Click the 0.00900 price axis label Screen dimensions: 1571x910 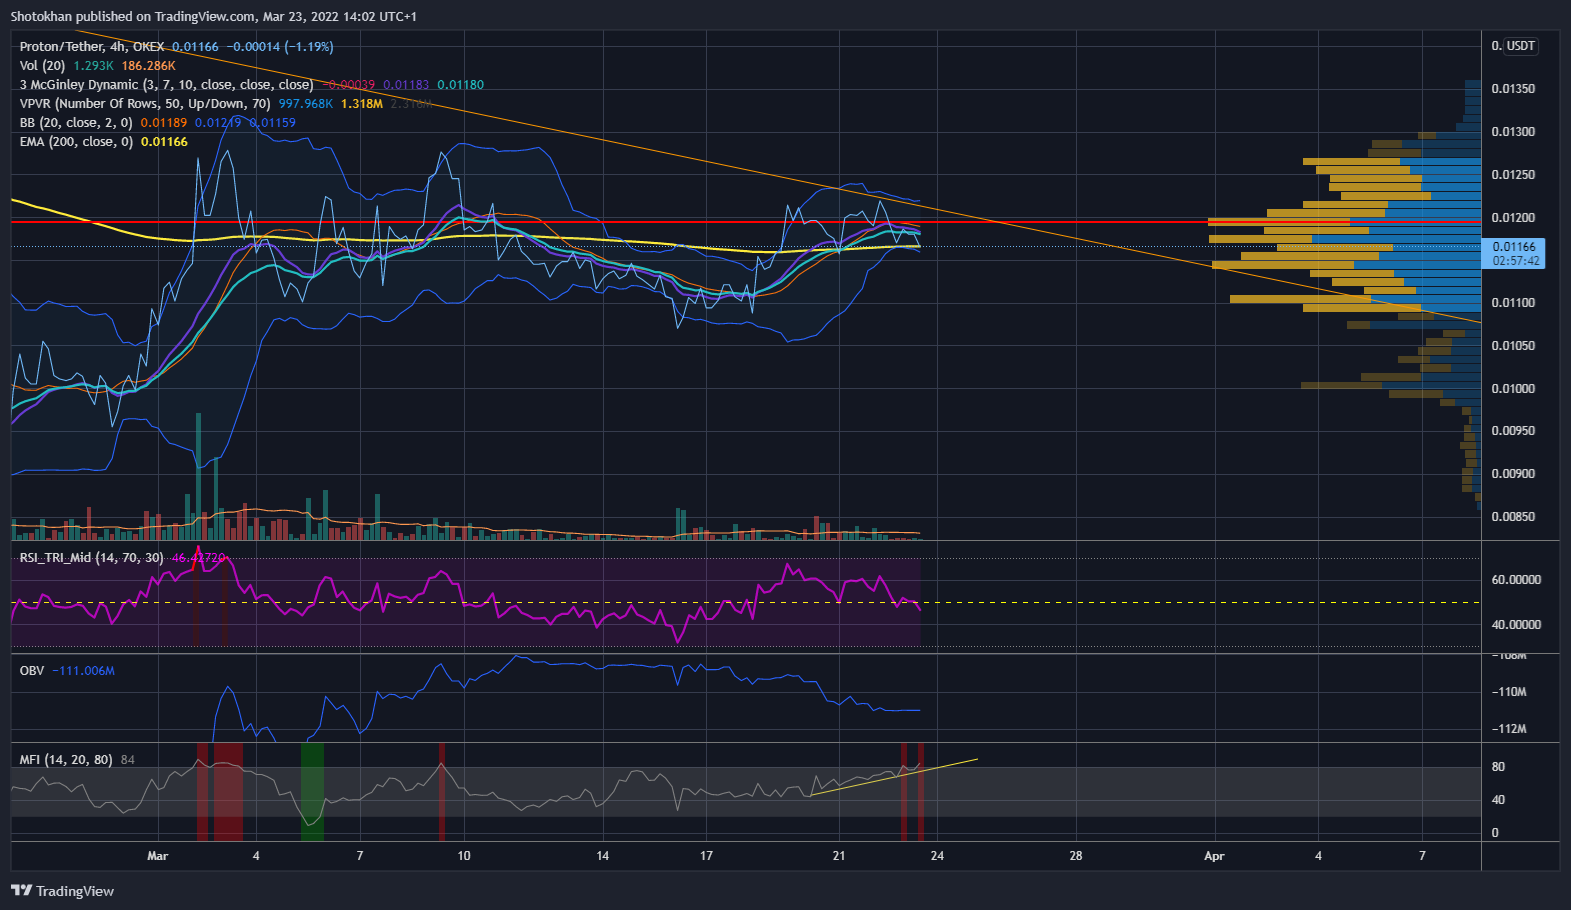[x=1513, y=474]
